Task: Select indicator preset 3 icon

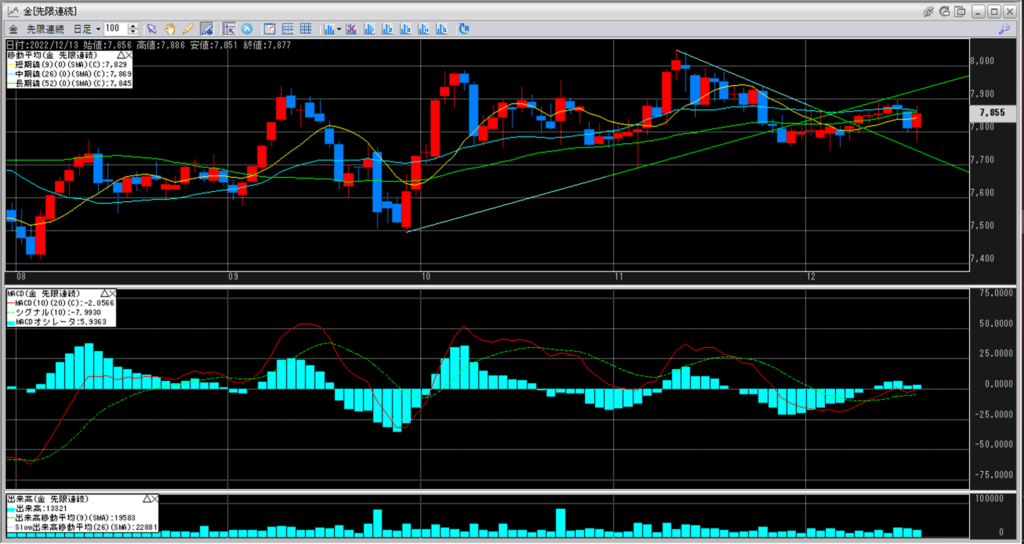Action: coord(406,29)
